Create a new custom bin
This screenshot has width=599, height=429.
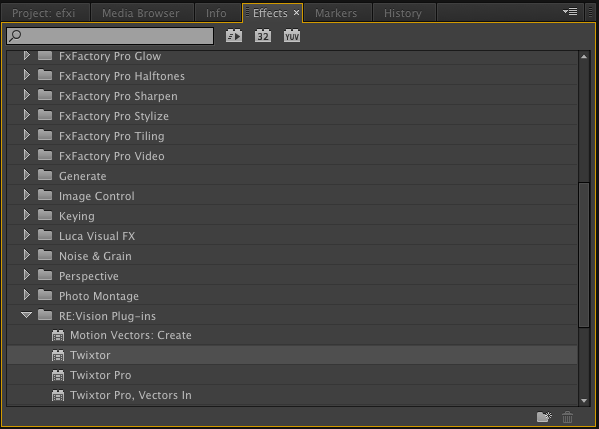[544, 416]
